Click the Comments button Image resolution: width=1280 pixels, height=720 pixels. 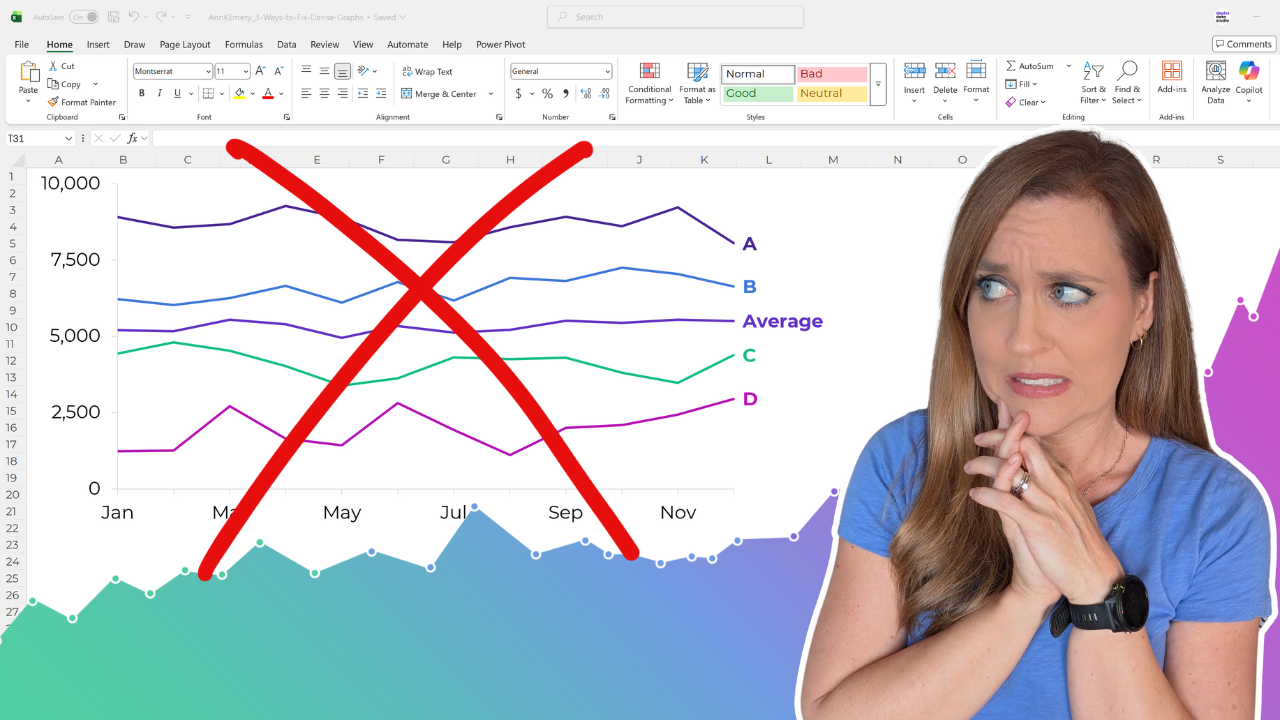[1244, 44]
